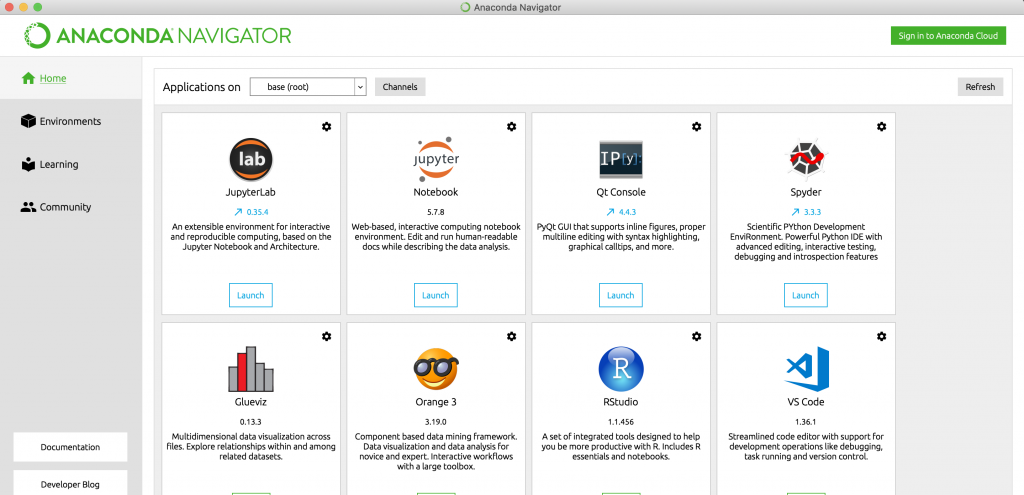Click the Orange 3 version 3.19.0
Screen dimensions: 1024x495
click(436, 422)
